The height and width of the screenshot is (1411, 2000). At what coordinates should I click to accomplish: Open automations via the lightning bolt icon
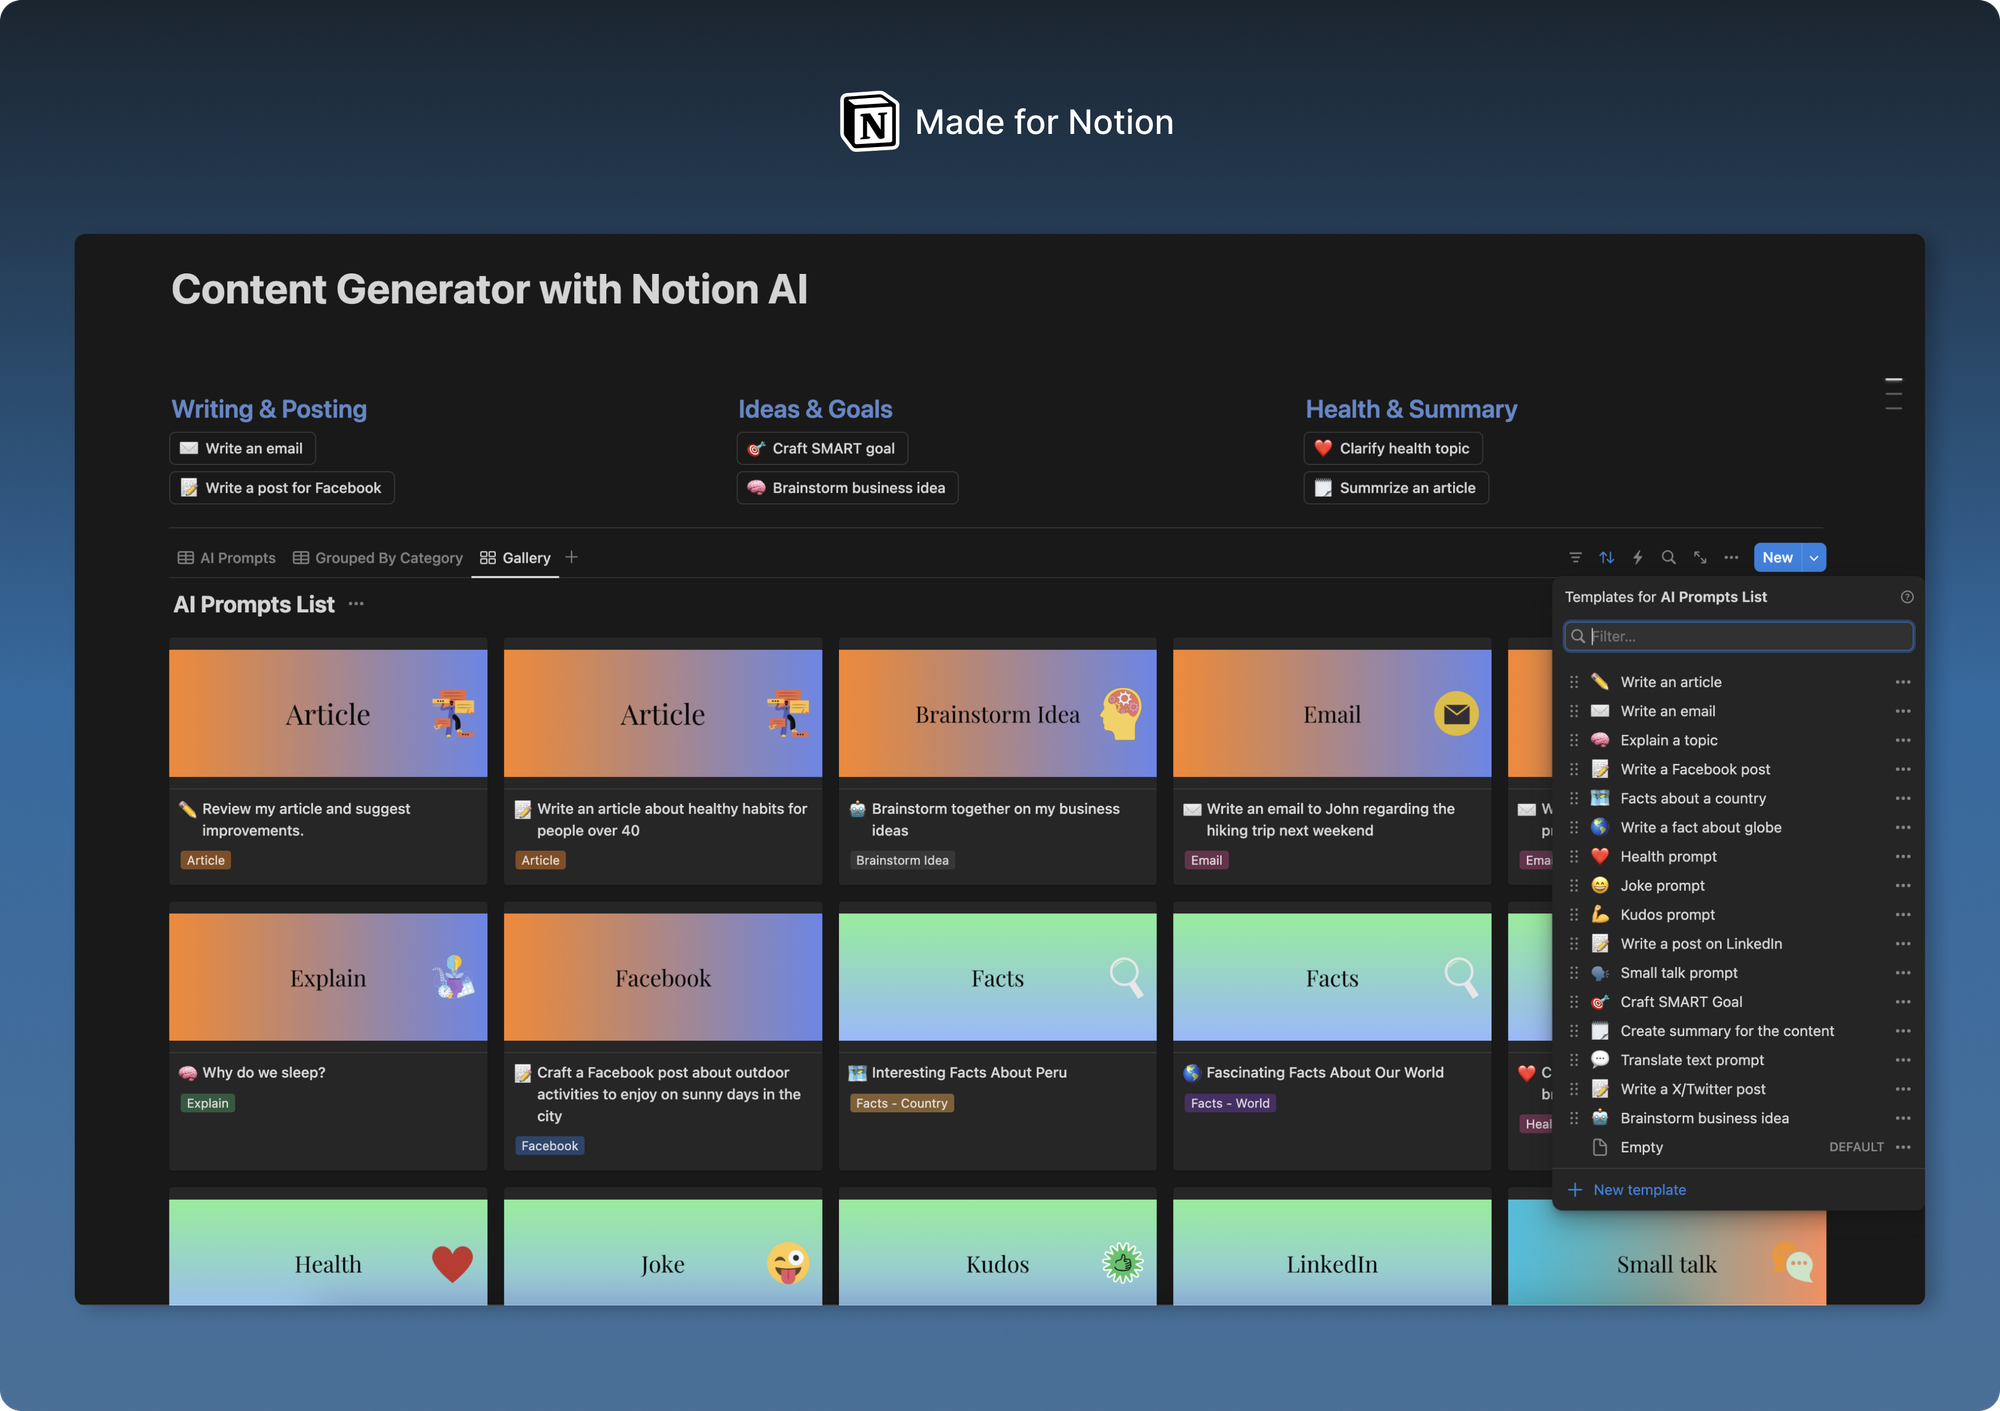click(1638, 557)
